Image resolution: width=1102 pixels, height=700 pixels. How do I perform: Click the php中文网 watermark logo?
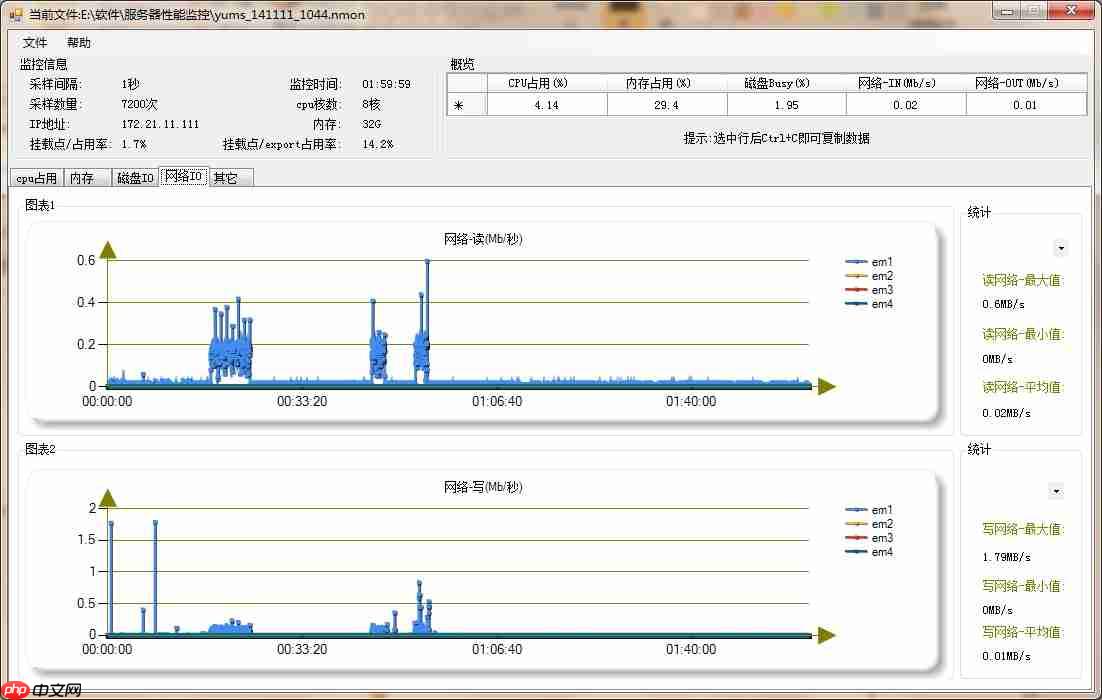(41, 689)
